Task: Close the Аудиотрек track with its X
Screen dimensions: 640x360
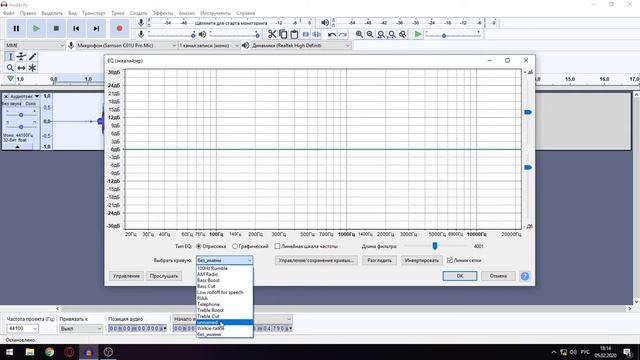Action: [x=6, y=96]
